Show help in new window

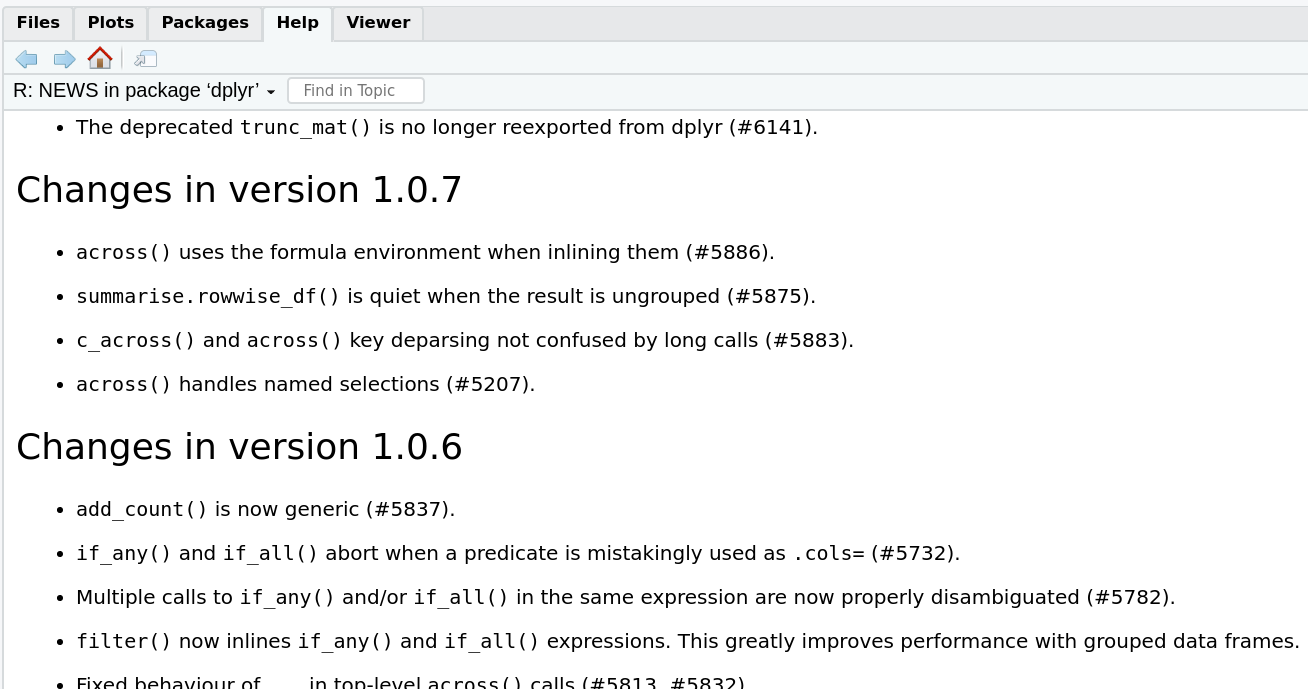(146, 59)
